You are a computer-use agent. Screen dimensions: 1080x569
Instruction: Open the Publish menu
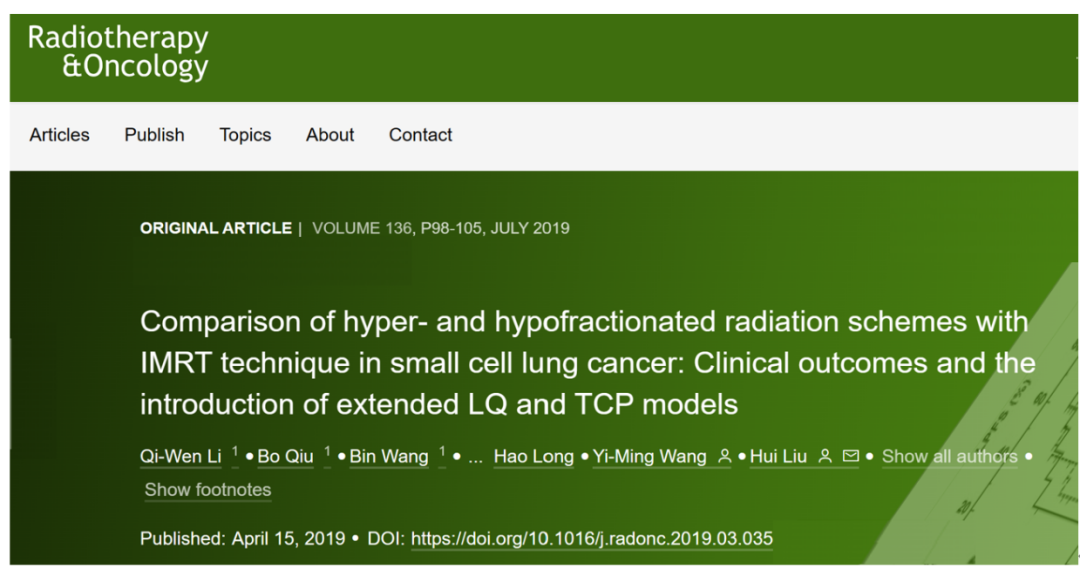[154, 135]
